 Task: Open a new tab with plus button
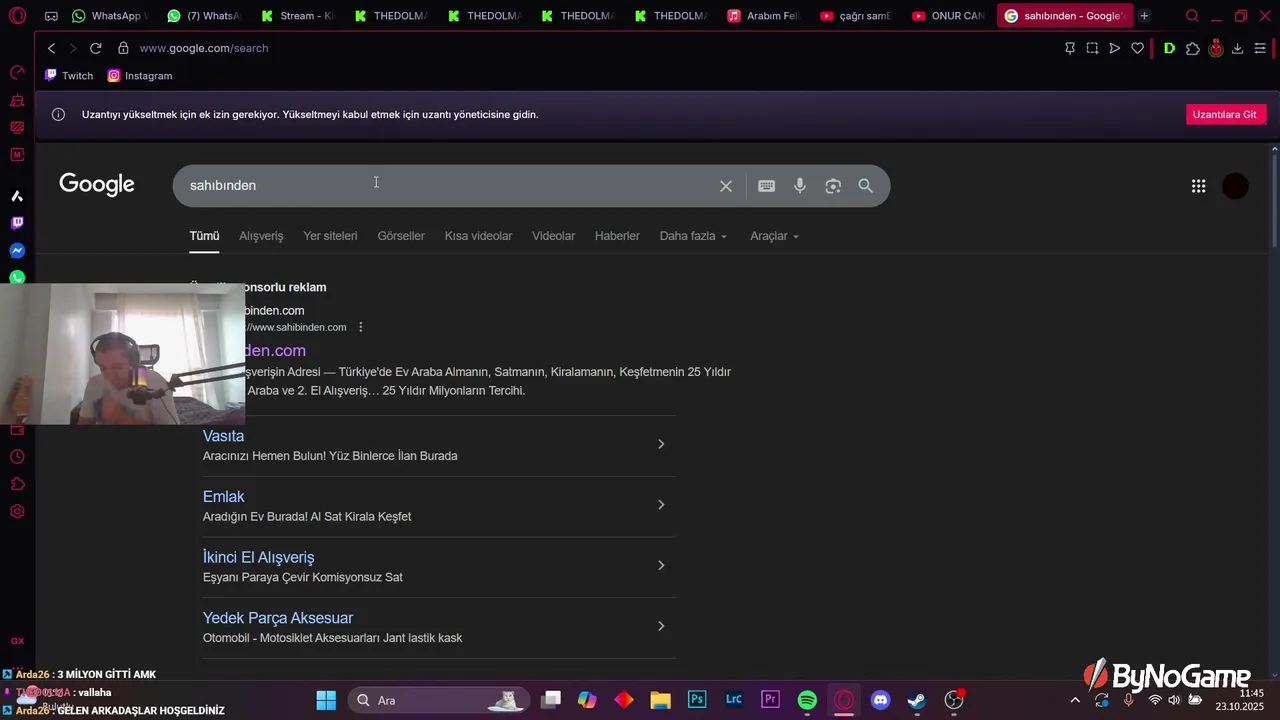point(1144,16)
